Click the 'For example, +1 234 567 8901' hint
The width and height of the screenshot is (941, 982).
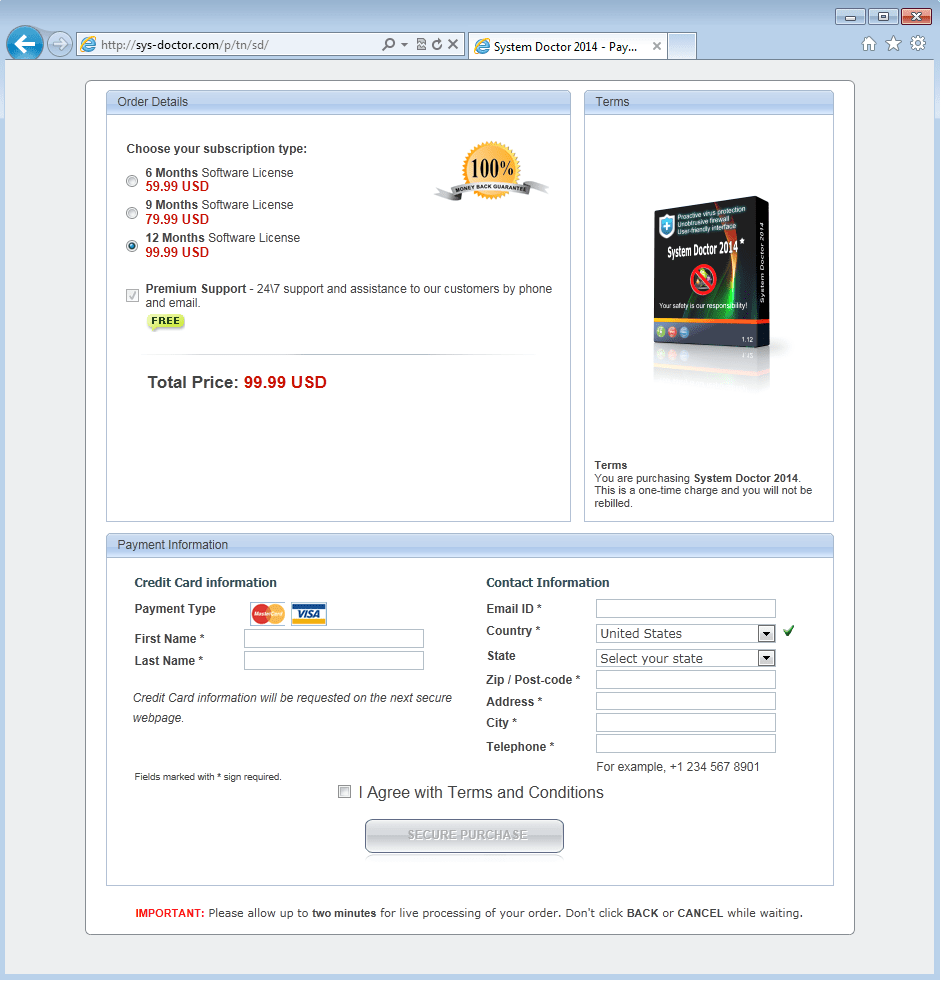coord(677,767)
